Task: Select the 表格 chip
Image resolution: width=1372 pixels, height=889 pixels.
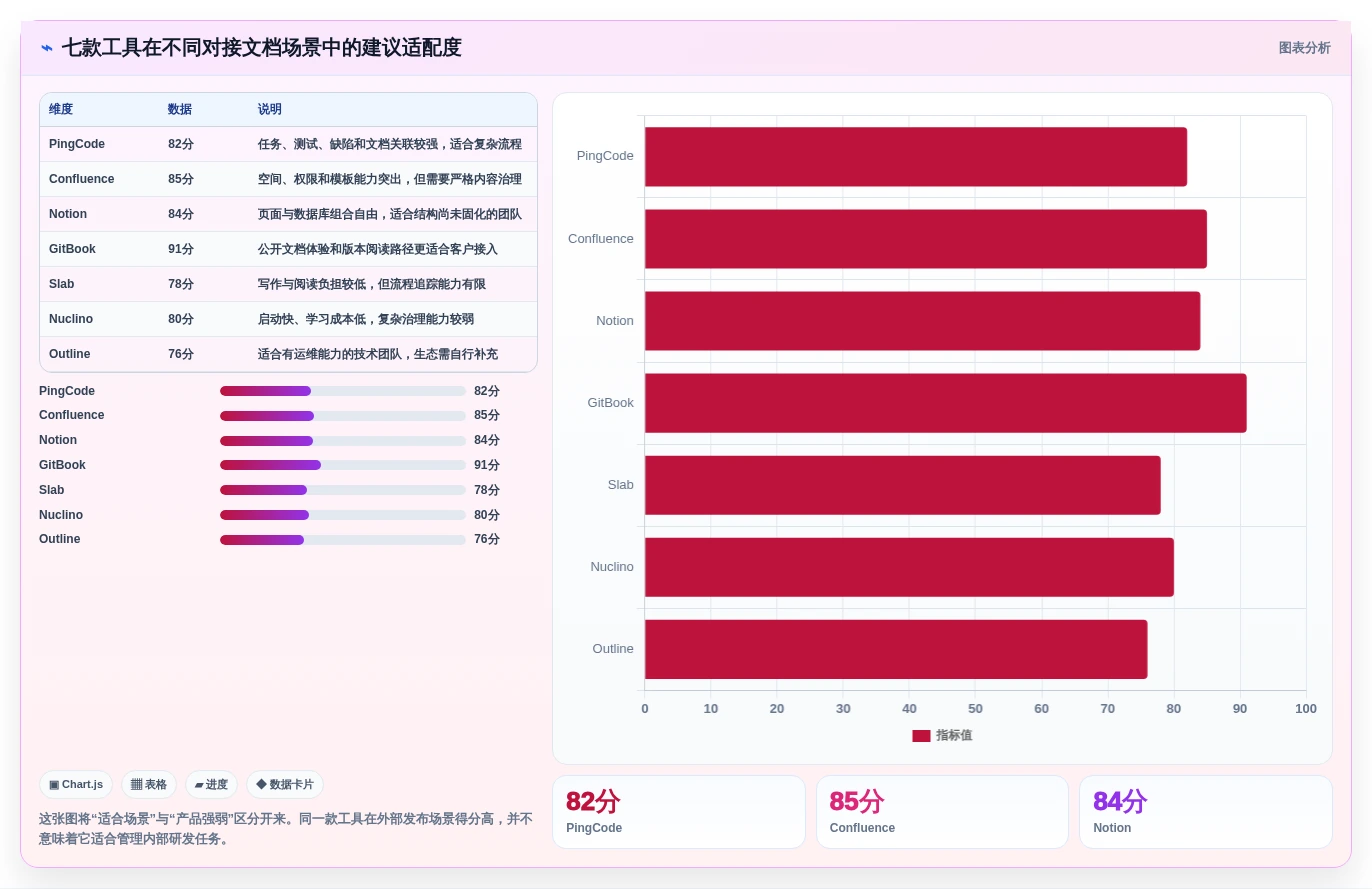Action: pyautogui.click(x=149, y=785)
